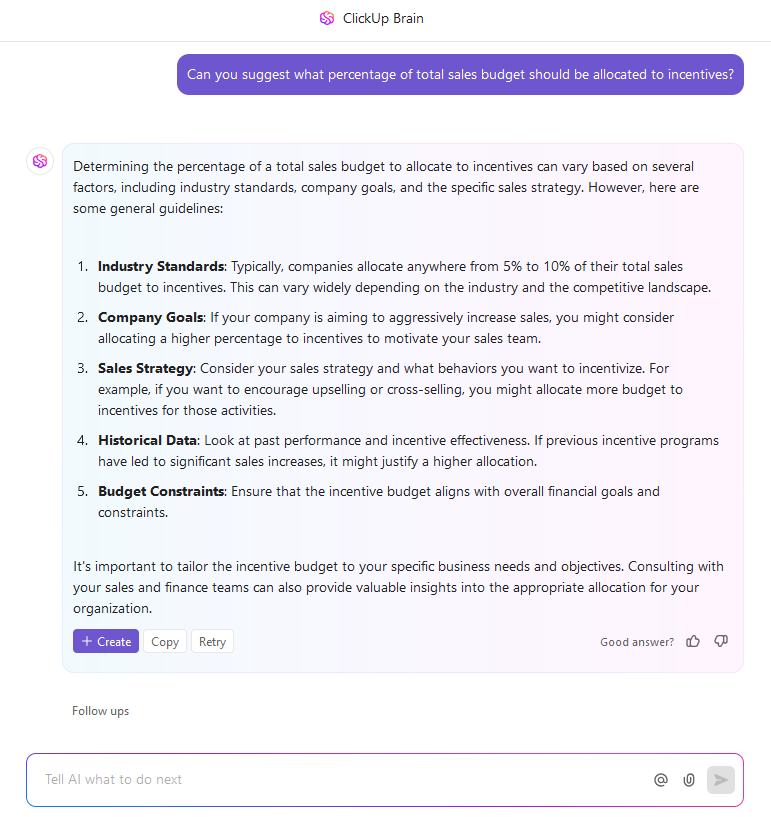The width and height of the screenshot is (771, 817).
Task: Focus the "Tell AI what to do next" field
Action: [340, 780]
